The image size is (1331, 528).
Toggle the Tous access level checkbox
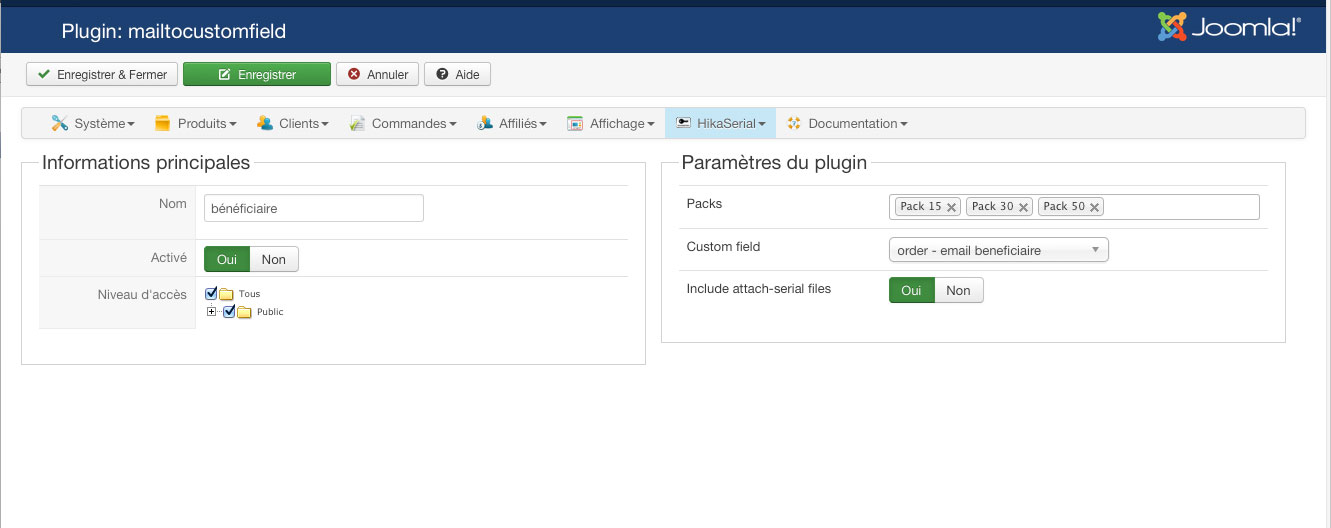[211, 294]
